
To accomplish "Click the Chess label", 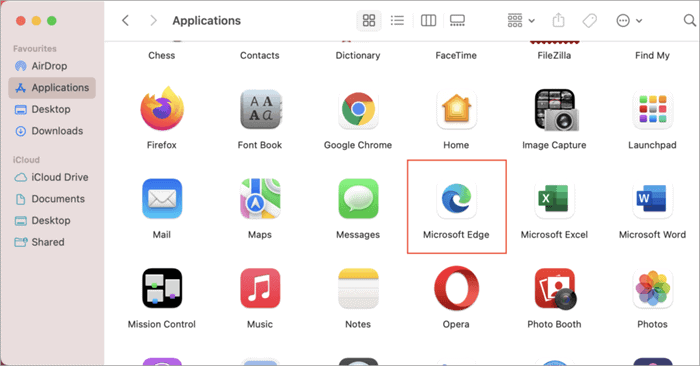I will pyautogui.click(x=162, y=55).
